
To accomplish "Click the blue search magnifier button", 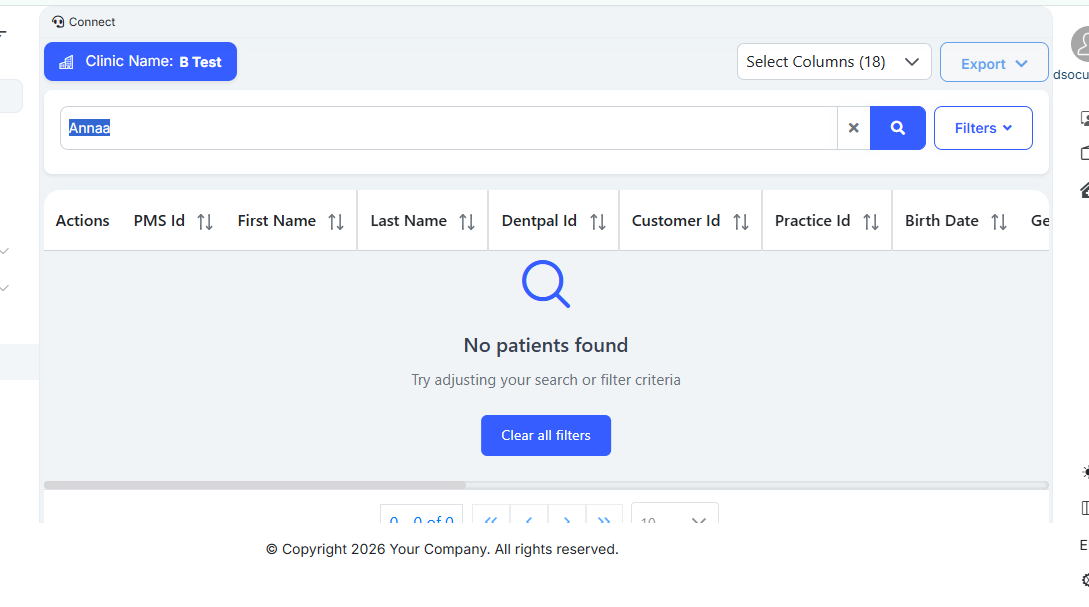I will [897, 128].
